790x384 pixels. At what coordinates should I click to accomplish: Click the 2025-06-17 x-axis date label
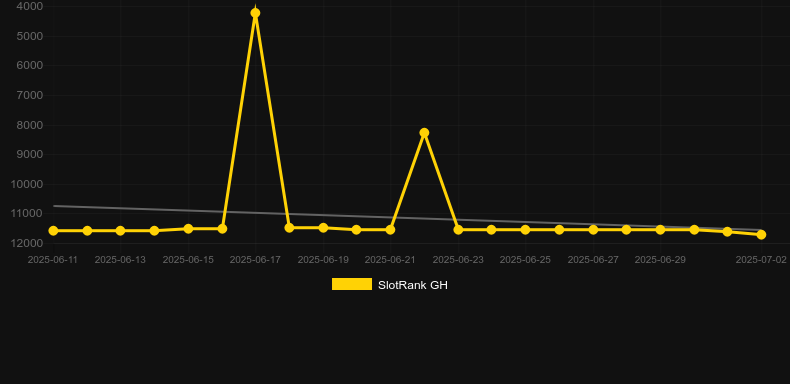(255, 260)
